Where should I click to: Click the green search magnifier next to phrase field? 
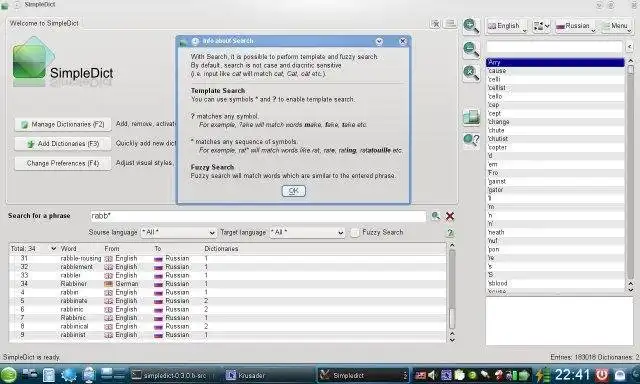tap(436, 216)
